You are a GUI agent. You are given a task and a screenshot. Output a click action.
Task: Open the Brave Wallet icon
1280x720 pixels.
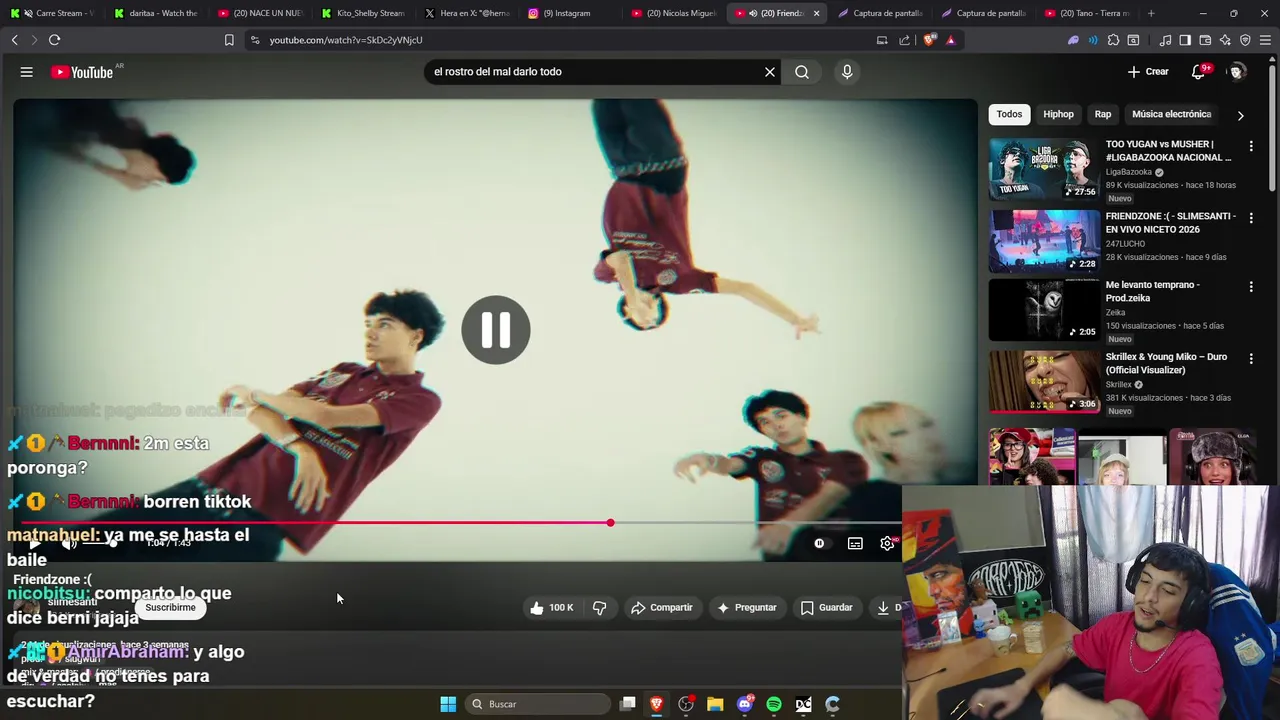(x=1205, y=40)
